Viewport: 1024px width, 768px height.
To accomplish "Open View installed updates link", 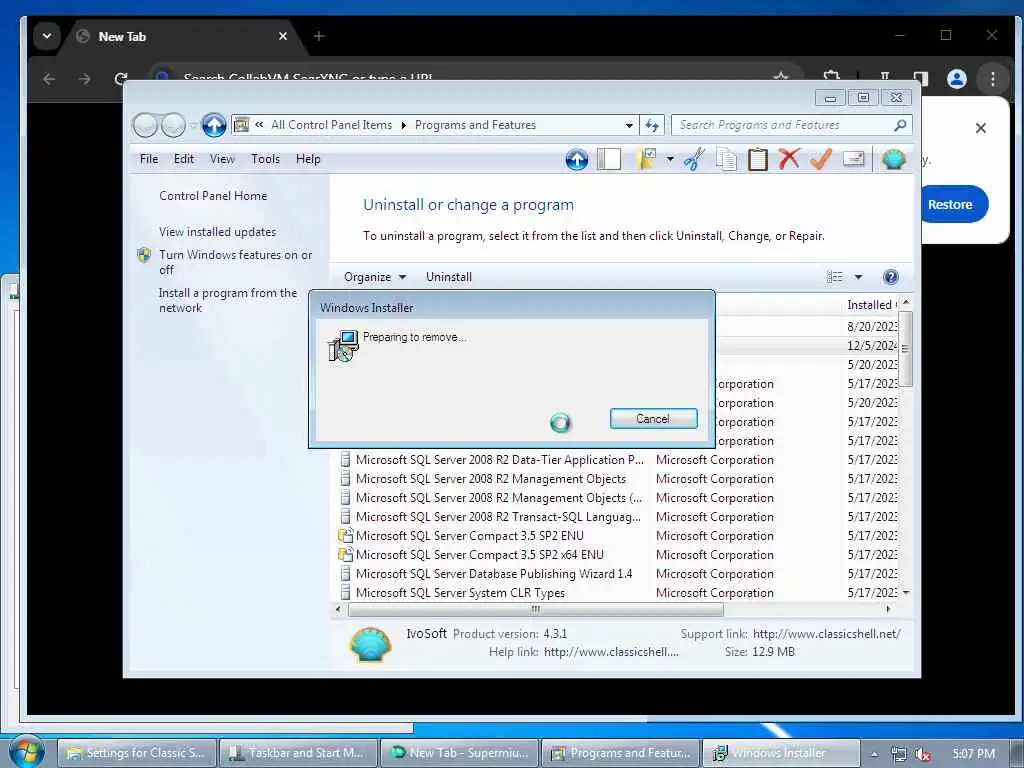I will (217, 232).
